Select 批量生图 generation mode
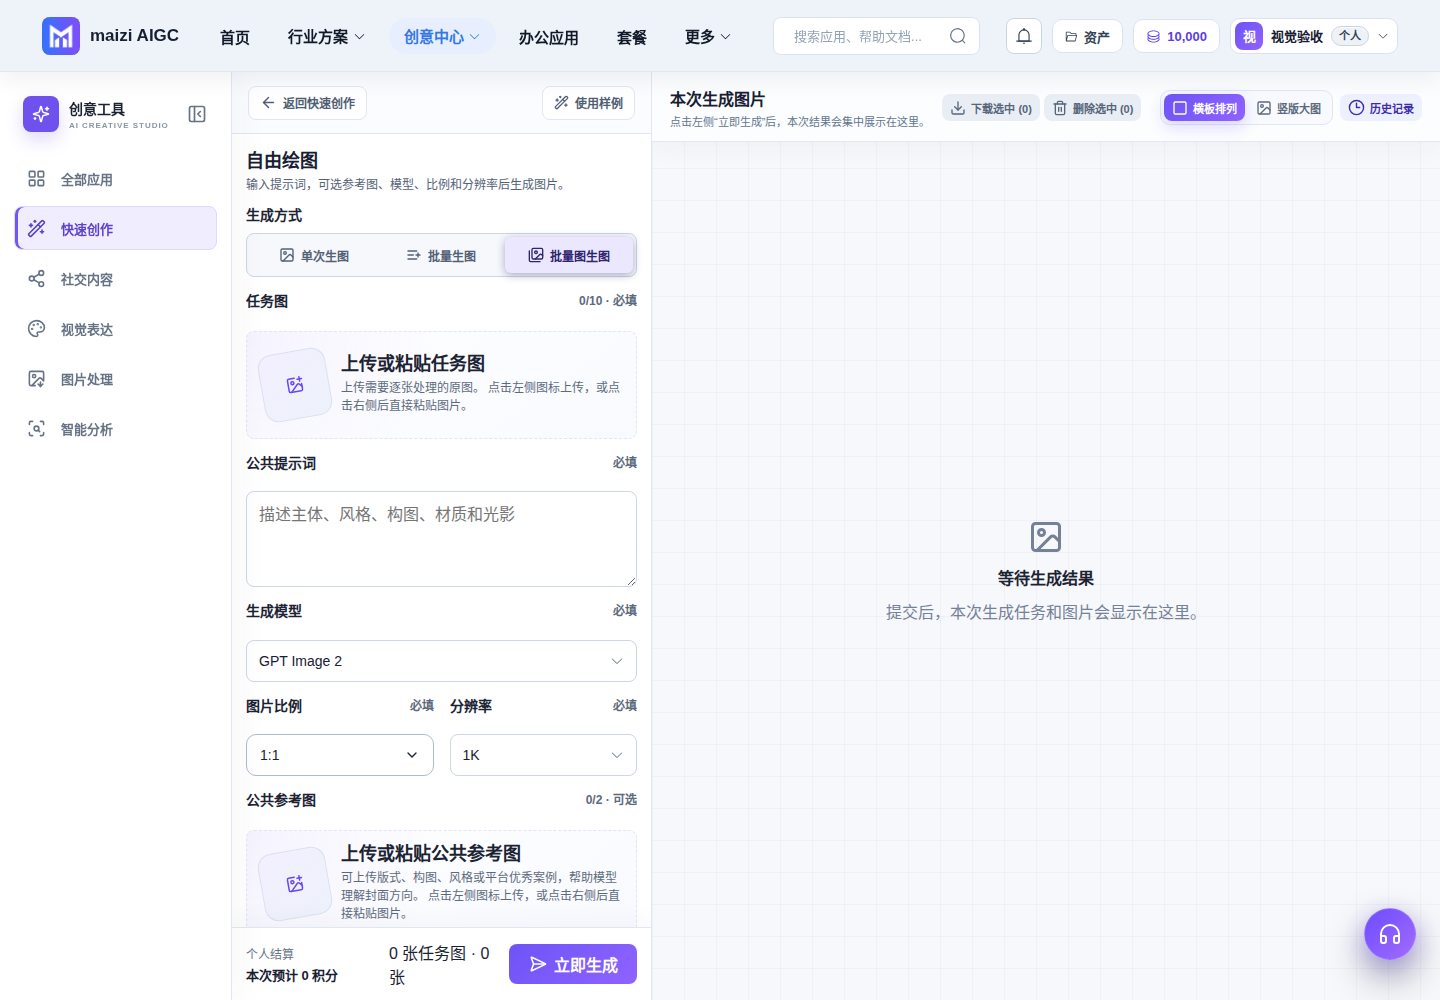This screenshot has width=1440, height=1000. tap(441, 256)
